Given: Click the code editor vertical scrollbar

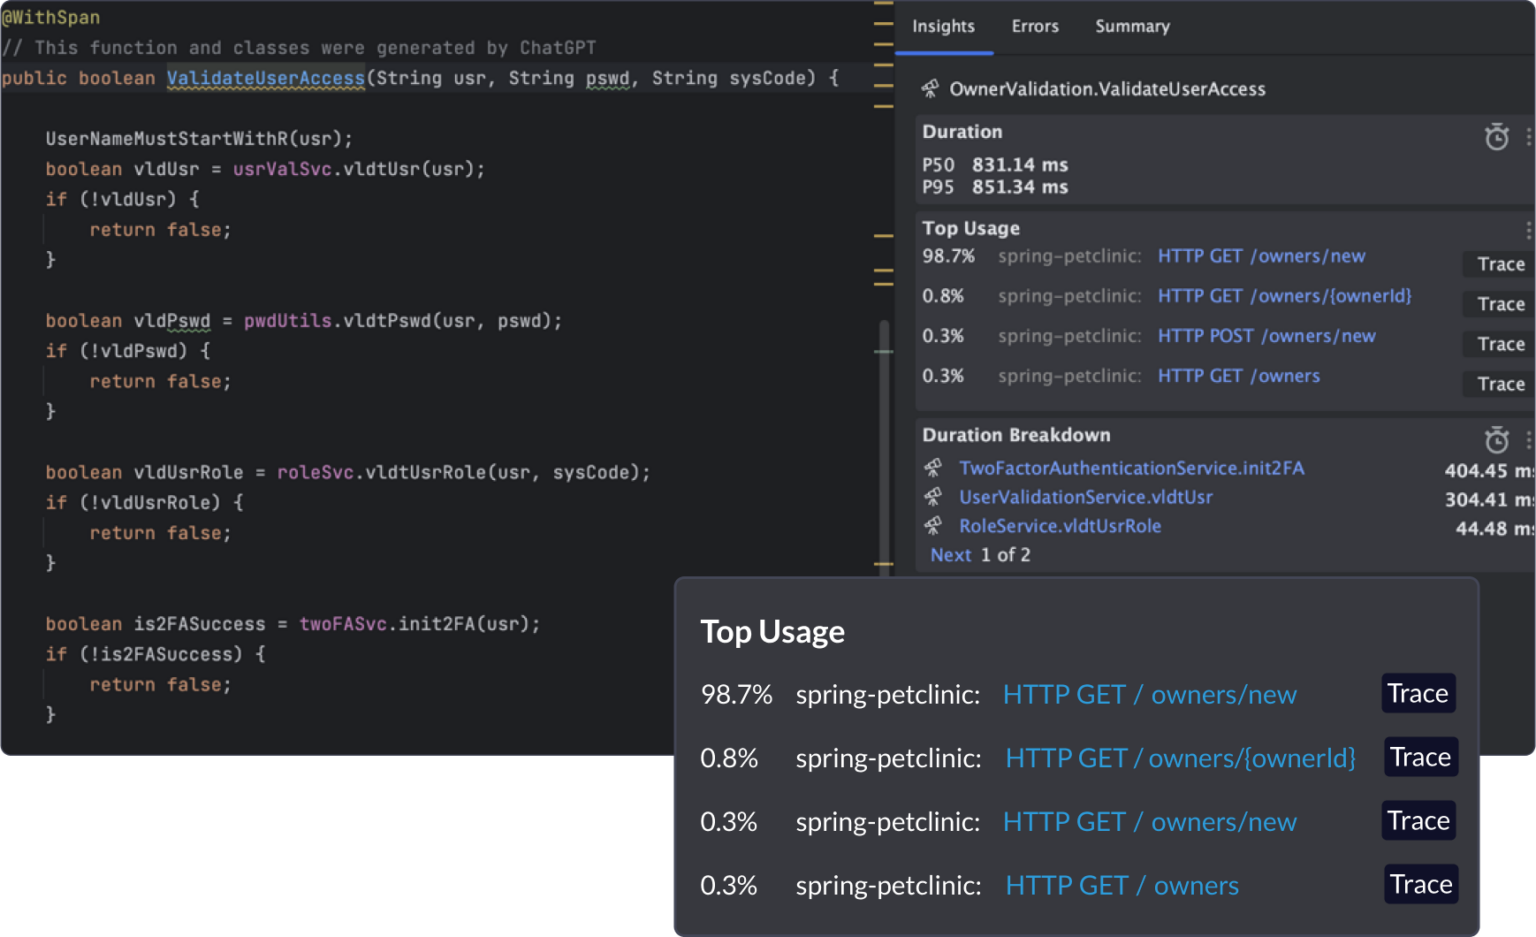Looking at the screenshot, I should coord(884,440).
